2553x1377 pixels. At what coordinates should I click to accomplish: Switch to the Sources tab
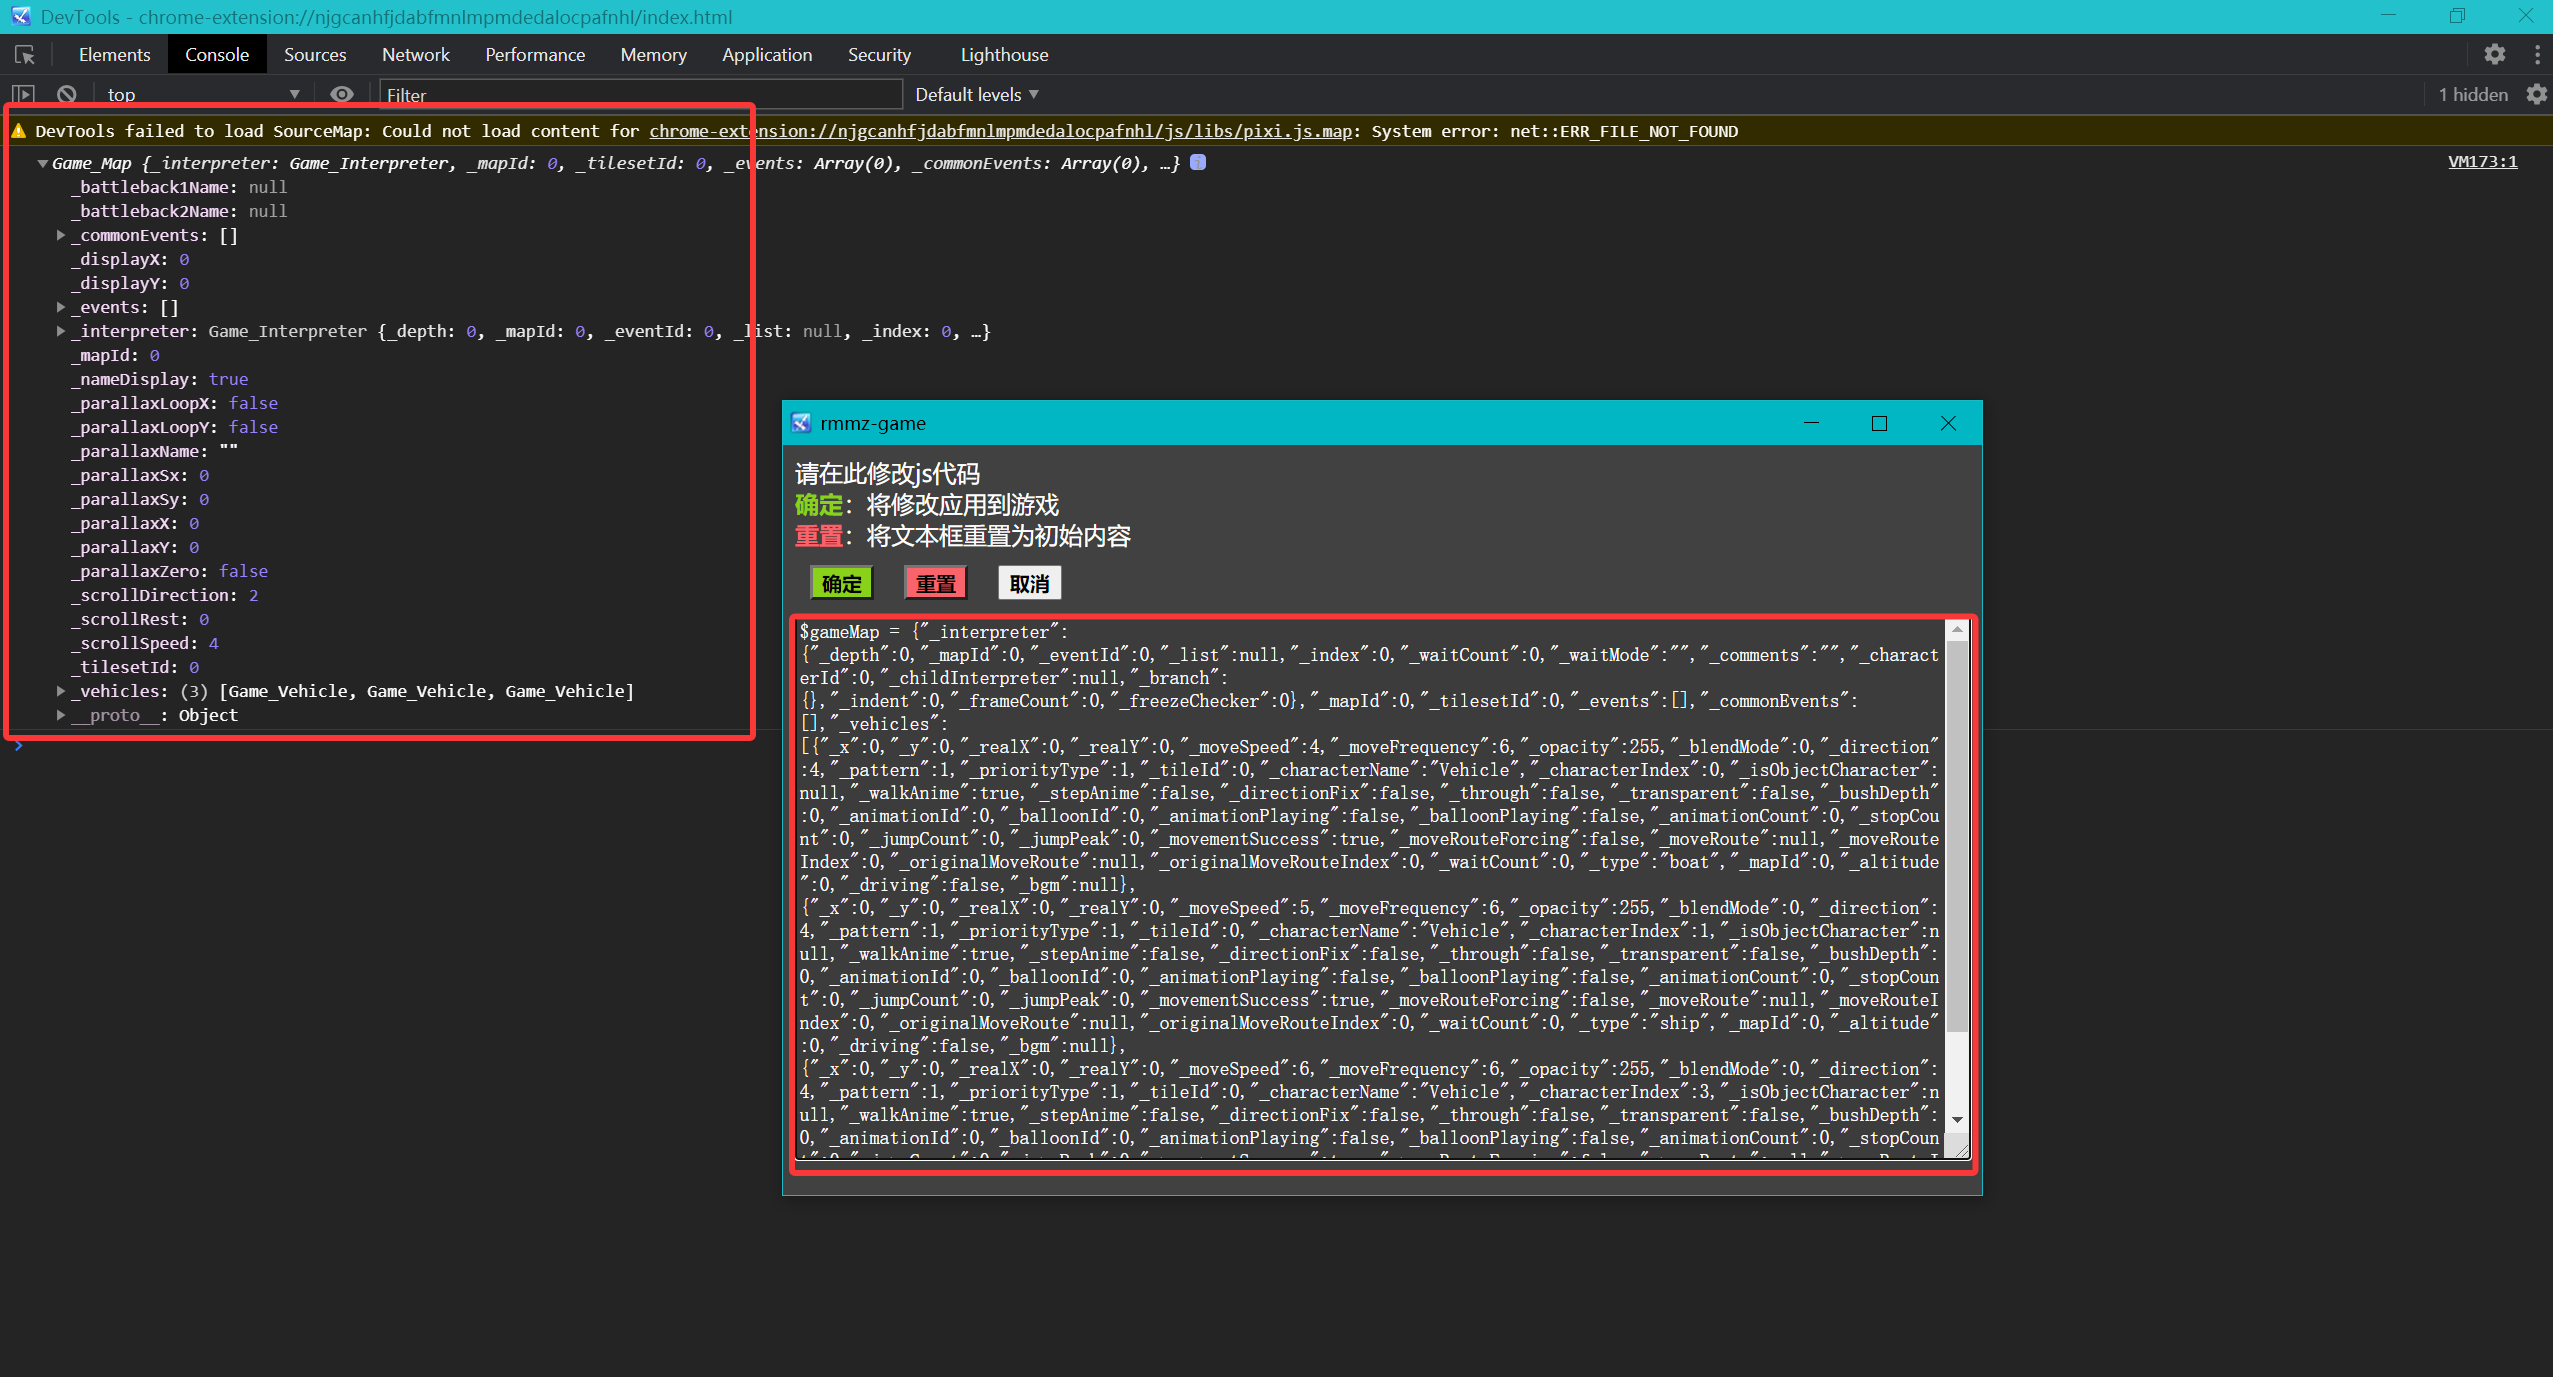[315, 55]
